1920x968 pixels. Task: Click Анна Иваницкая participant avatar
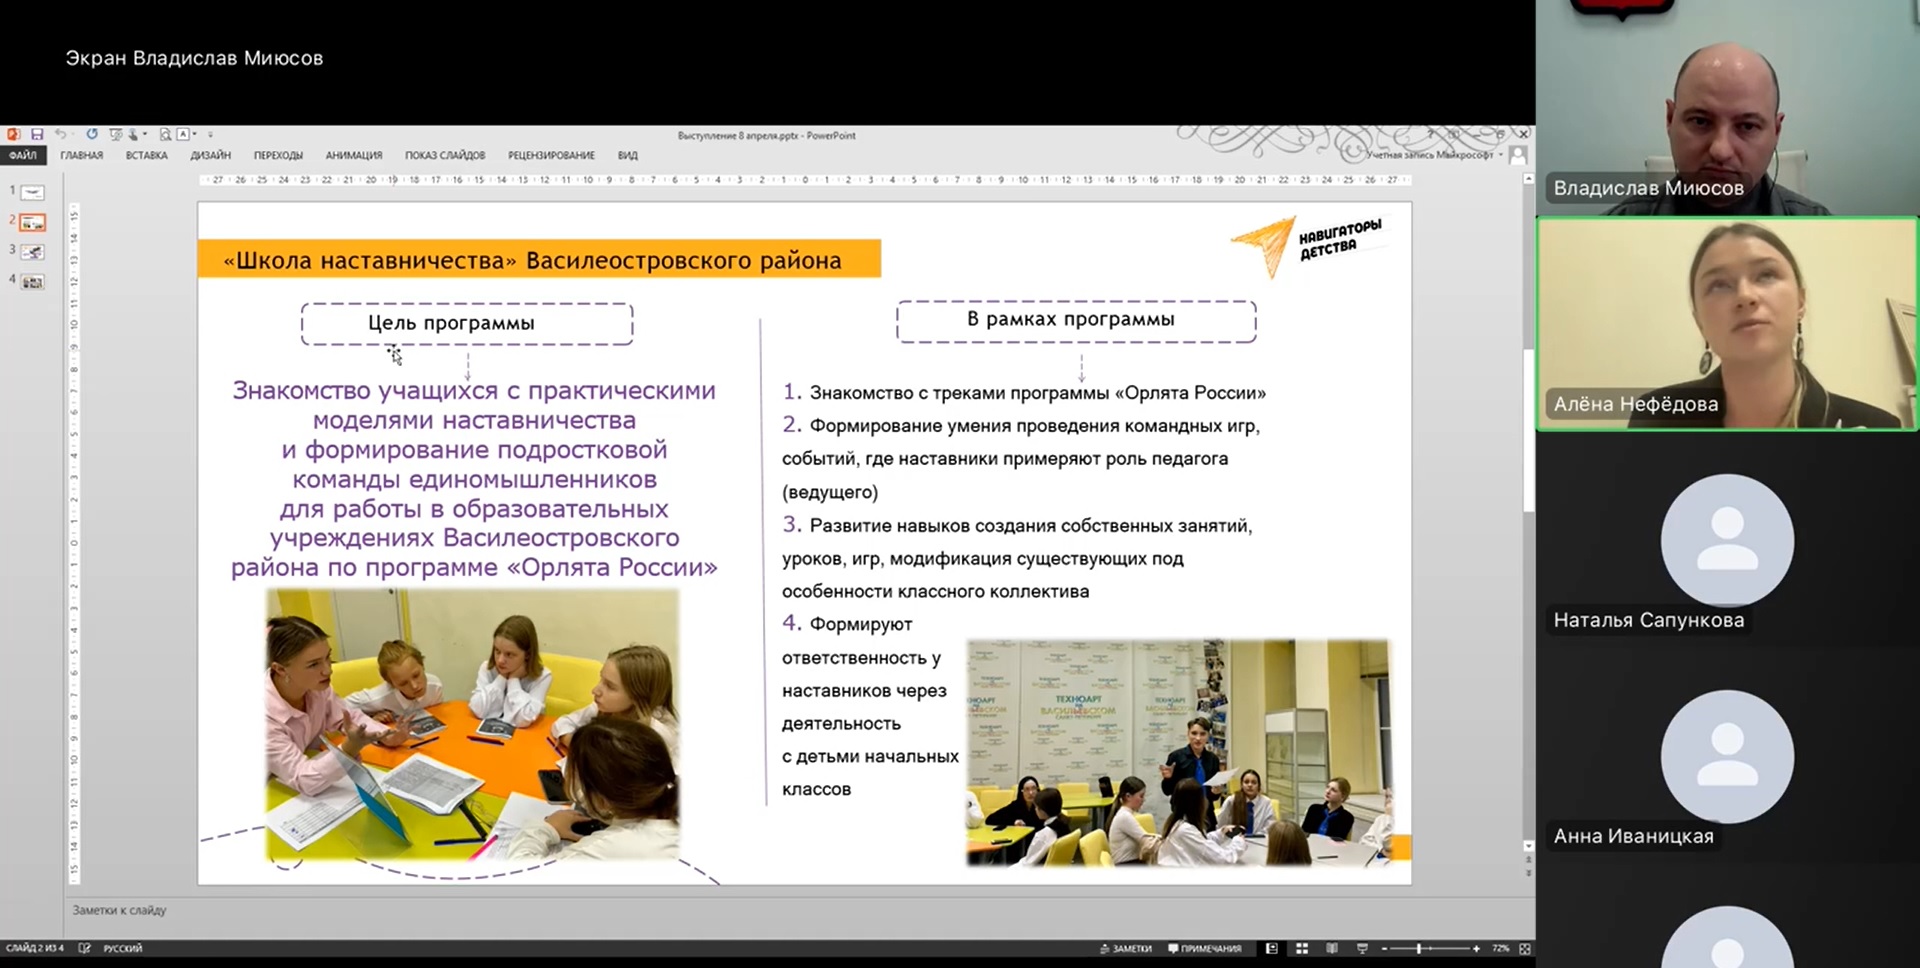[x=1727, y=756]
